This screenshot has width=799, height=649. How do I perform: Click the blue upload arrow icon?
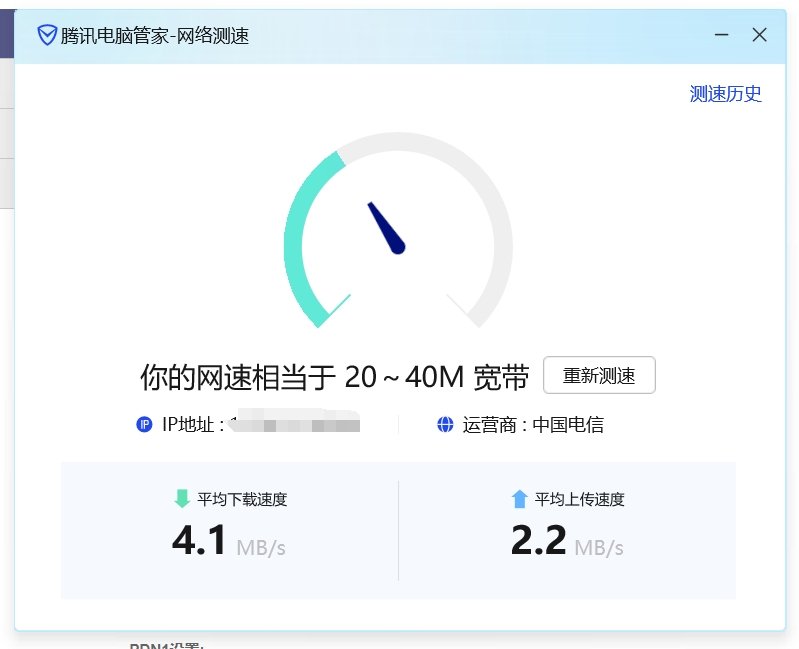(x=519, y=499)
